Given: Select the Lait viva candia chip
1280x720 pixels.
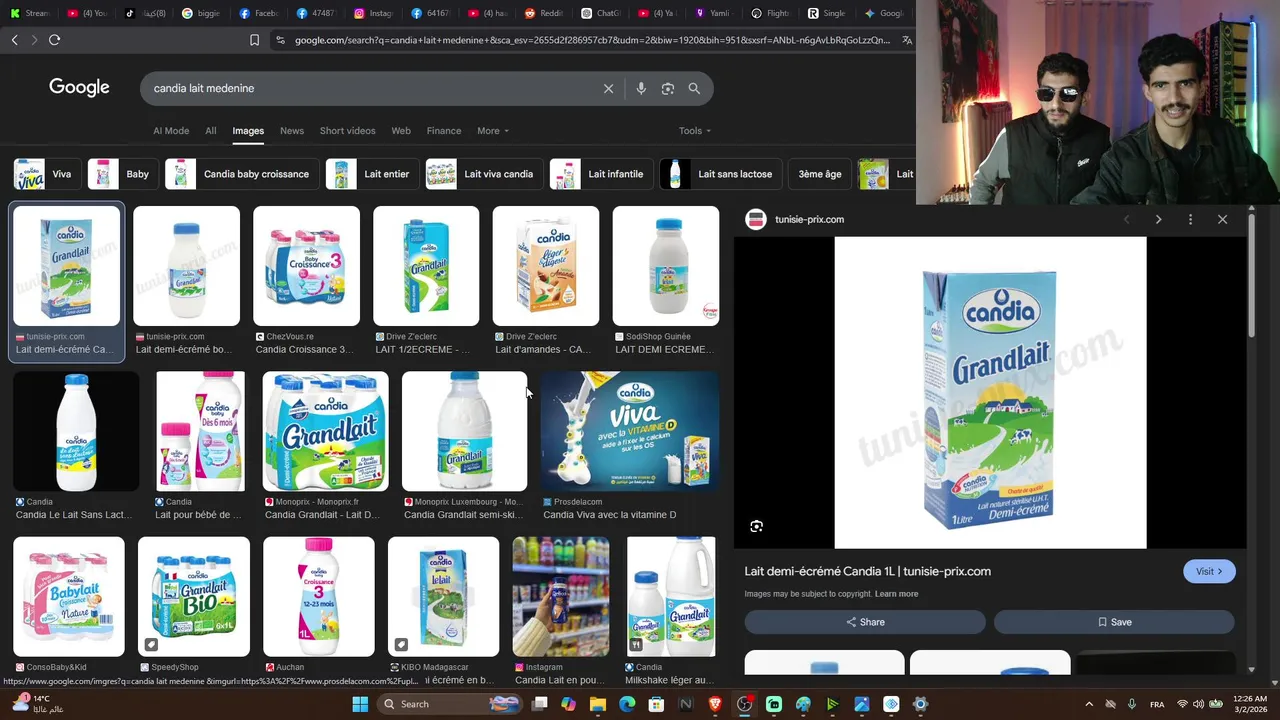Looking at the screenshot, I should tap(483, 174).
